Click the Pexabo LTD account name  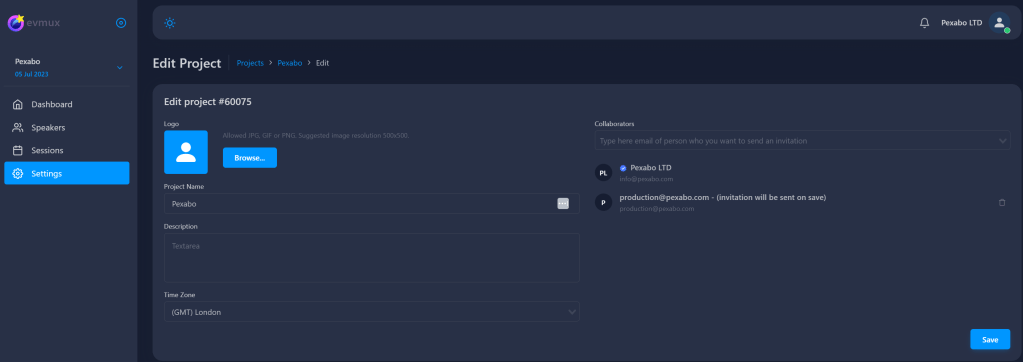click(962, 23)
